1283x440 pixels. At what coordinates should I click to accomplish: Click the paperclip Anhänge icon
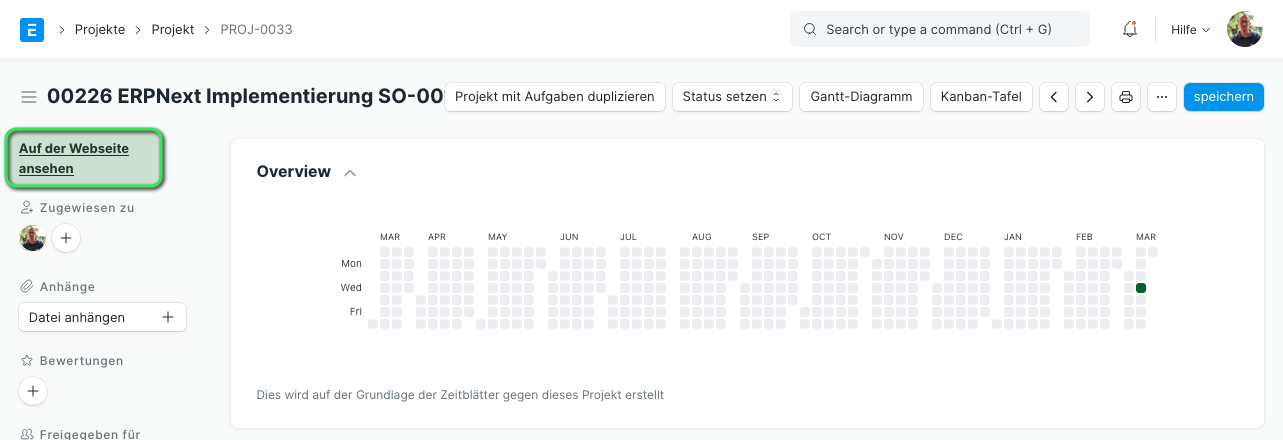coord(27,286)
